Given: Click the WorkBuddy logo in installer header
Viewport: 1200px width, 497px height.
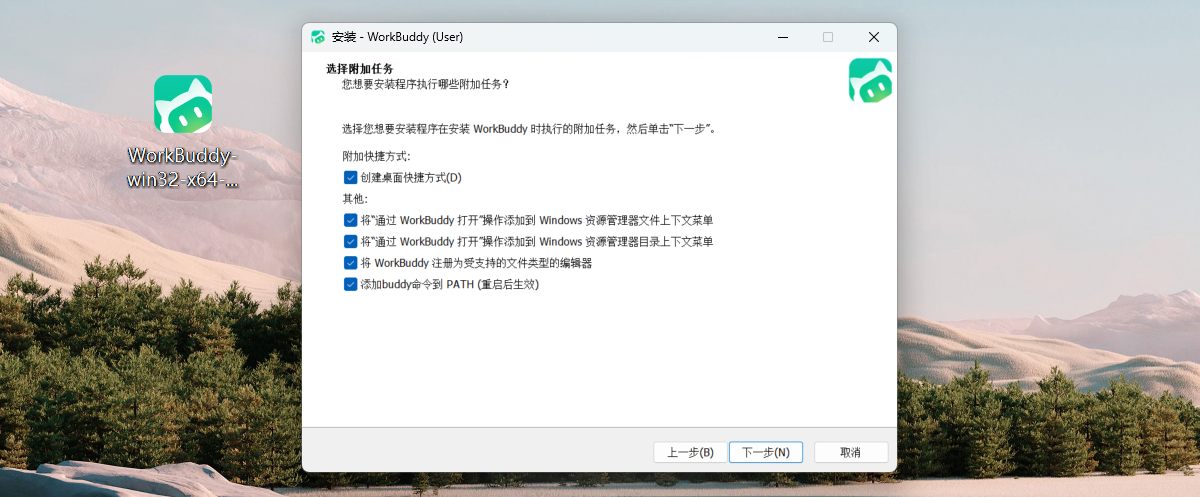Looking at the screenshot, I should (870, 81).
